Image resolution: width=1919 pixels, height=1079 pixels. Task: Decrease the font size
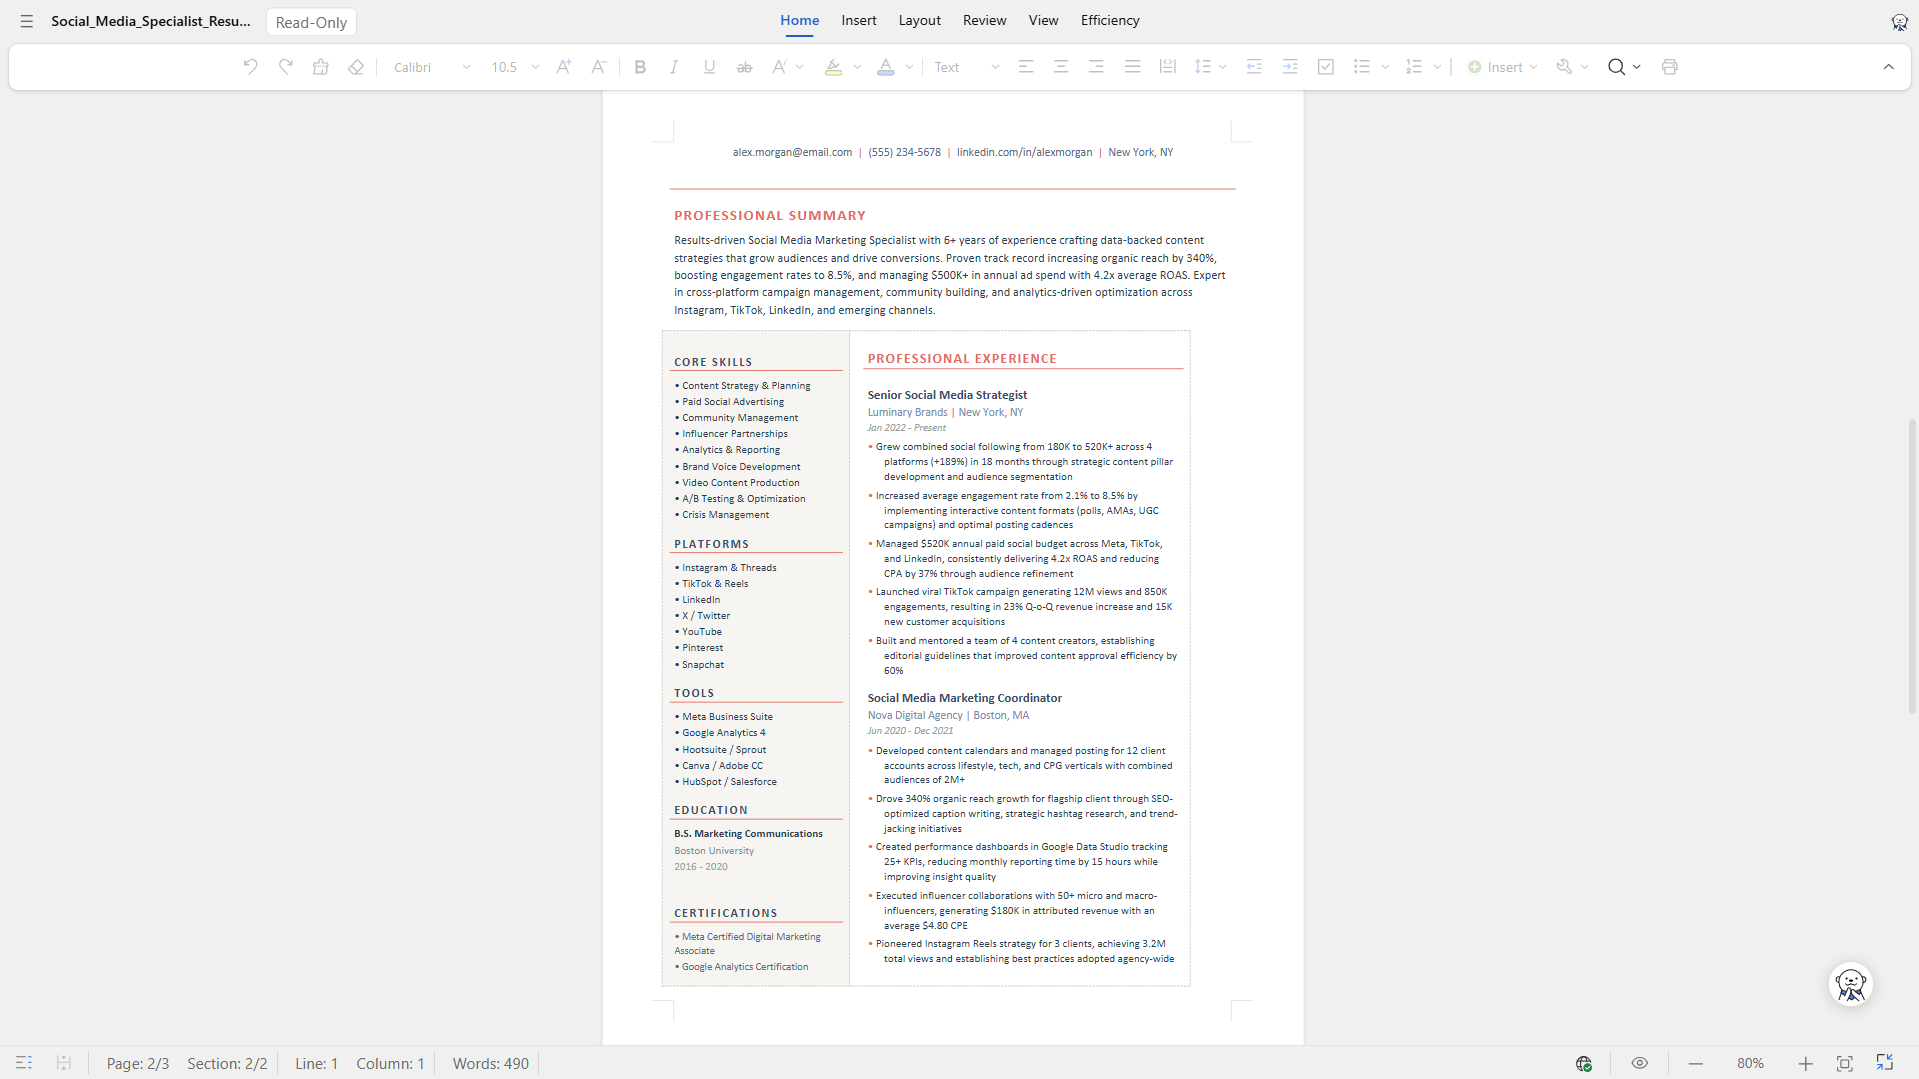[598, 67]
